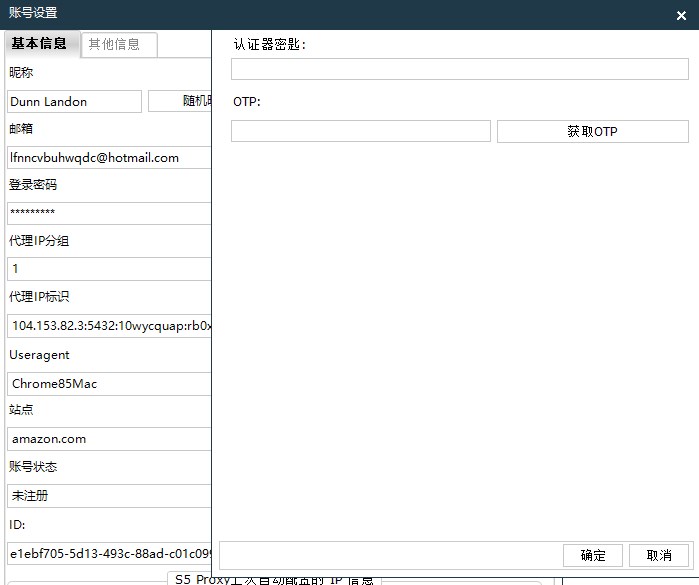Click the 认证器密匙 input field

point(460,69)
